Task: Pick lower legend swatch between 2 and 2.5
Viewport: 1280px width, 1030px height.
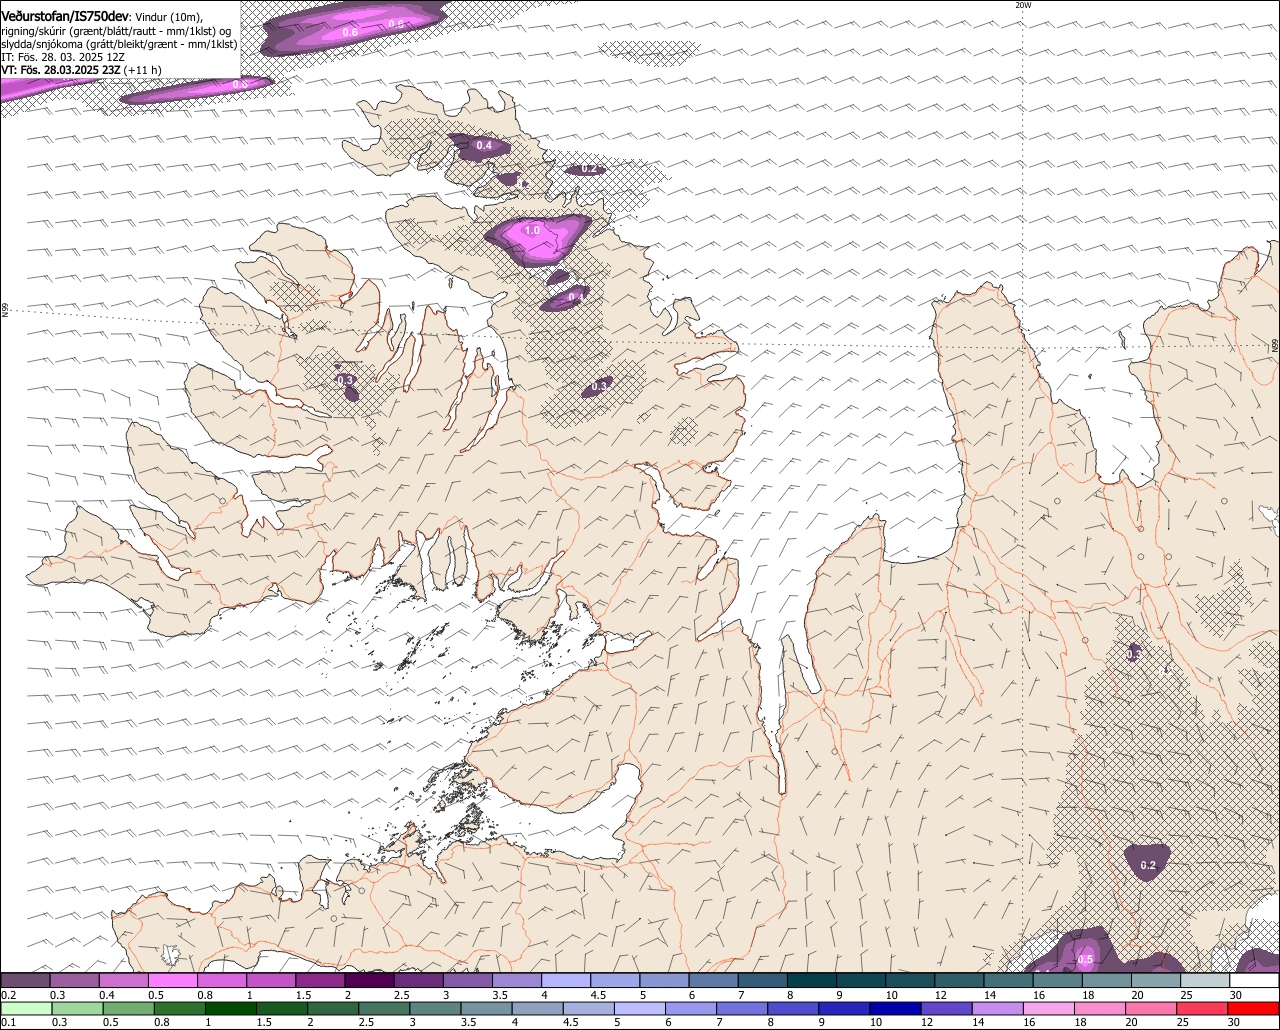Action: (333, 1009)
